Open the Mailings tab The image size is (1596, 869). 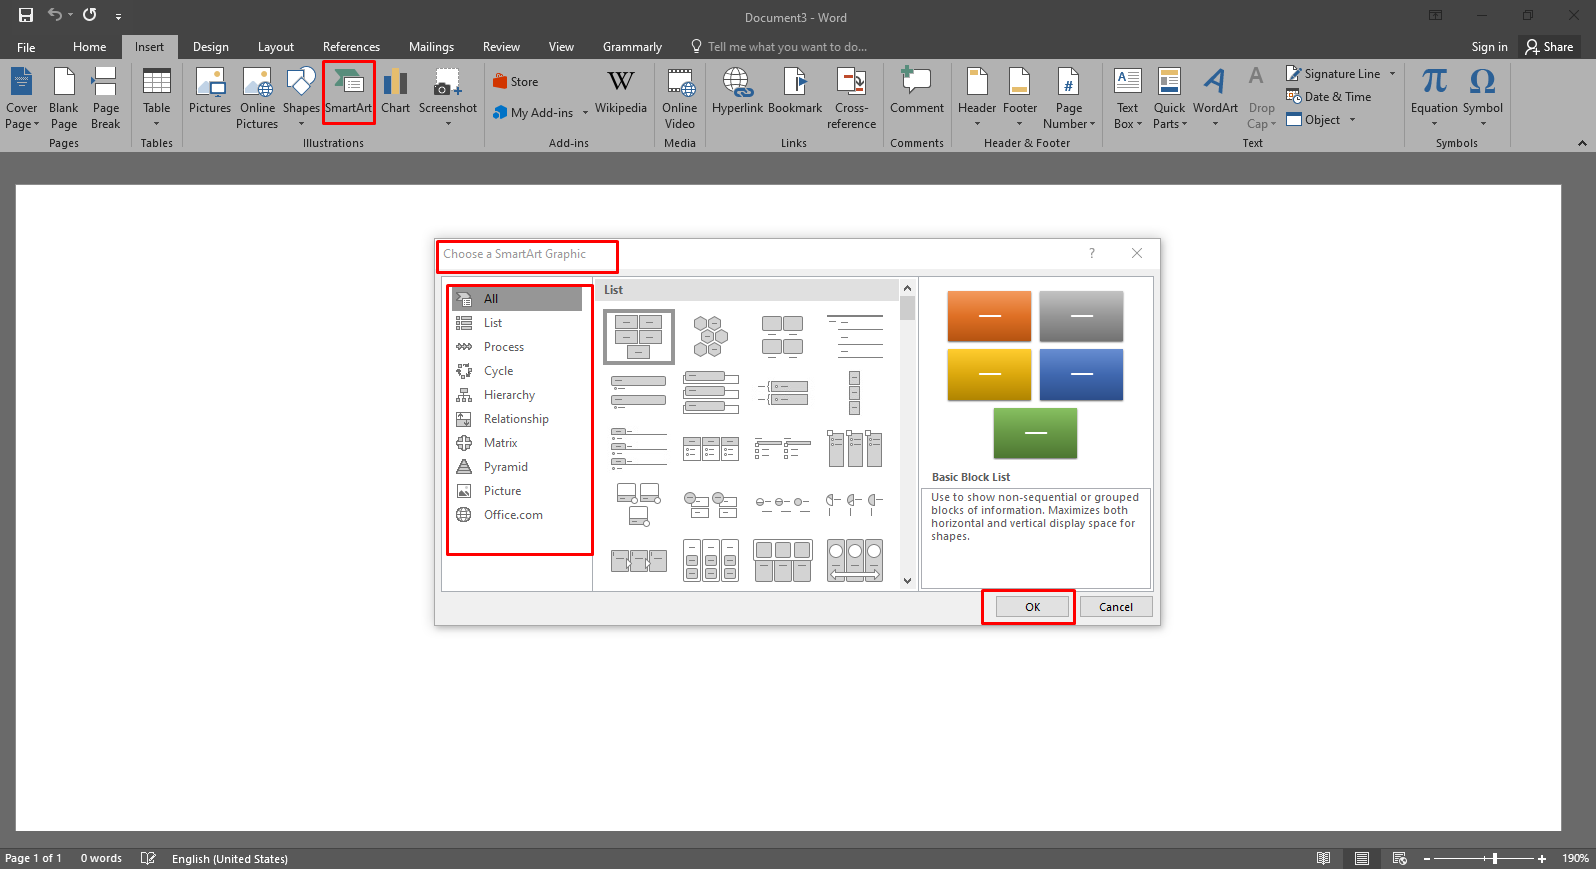point(431,47)
